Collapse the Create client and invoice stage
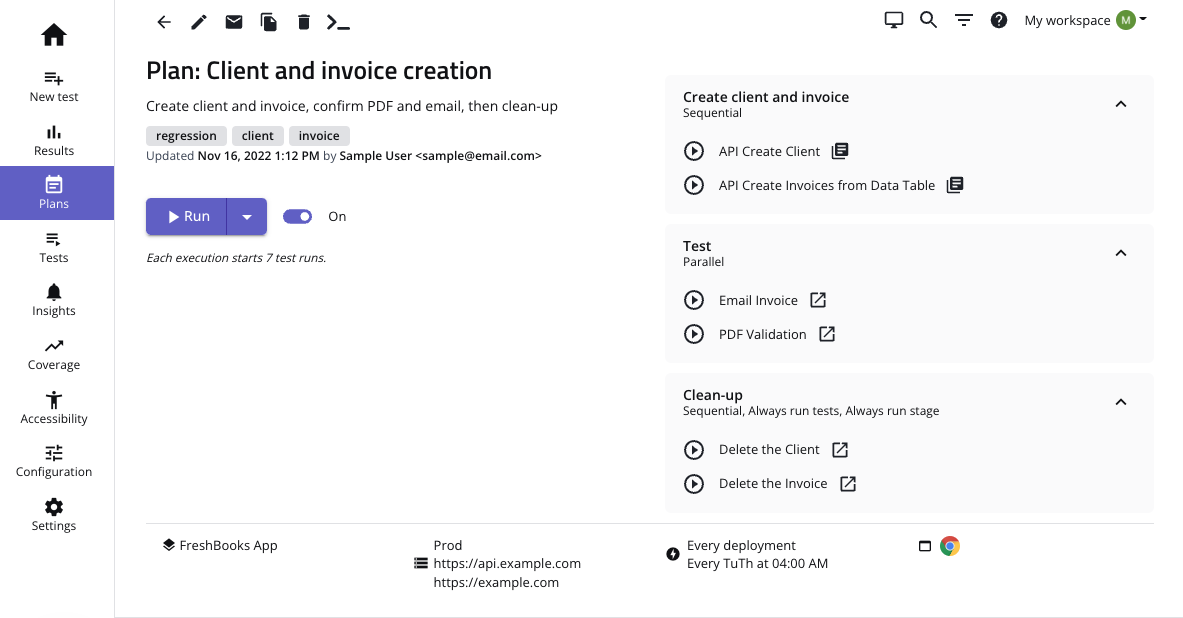The width and height of the screenshot is (1183, 618). click(x=1120, y=104)
